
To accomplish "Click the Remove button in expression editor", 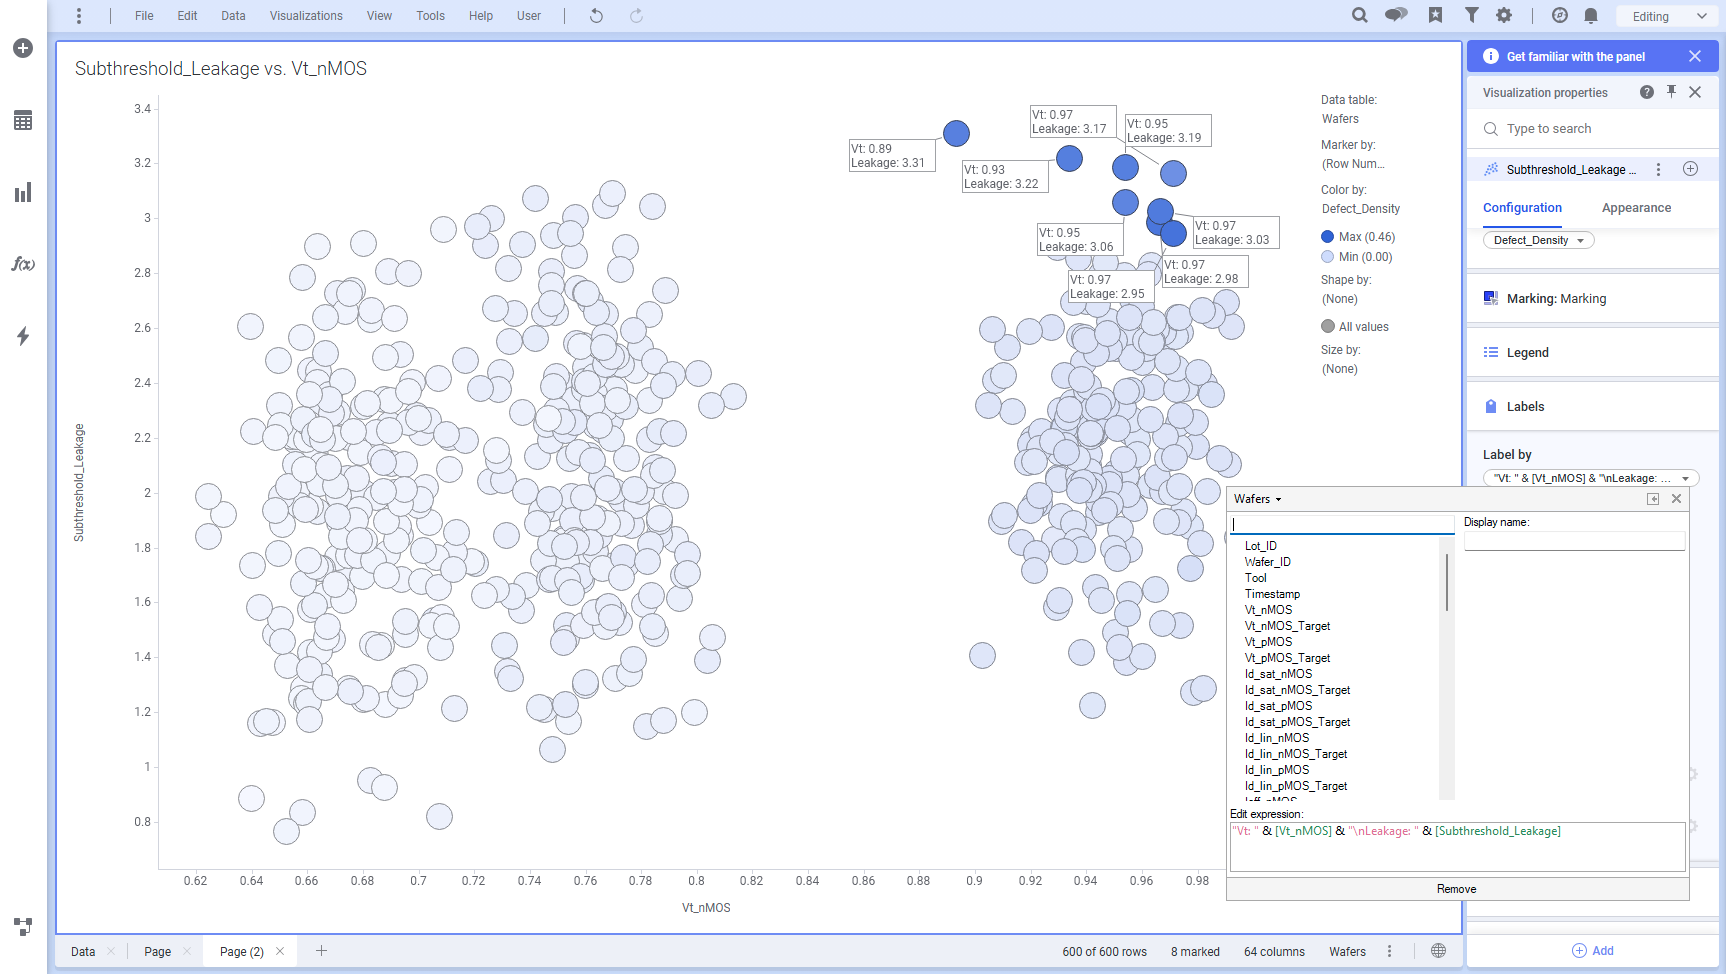I will click(x=1456, y=889).
